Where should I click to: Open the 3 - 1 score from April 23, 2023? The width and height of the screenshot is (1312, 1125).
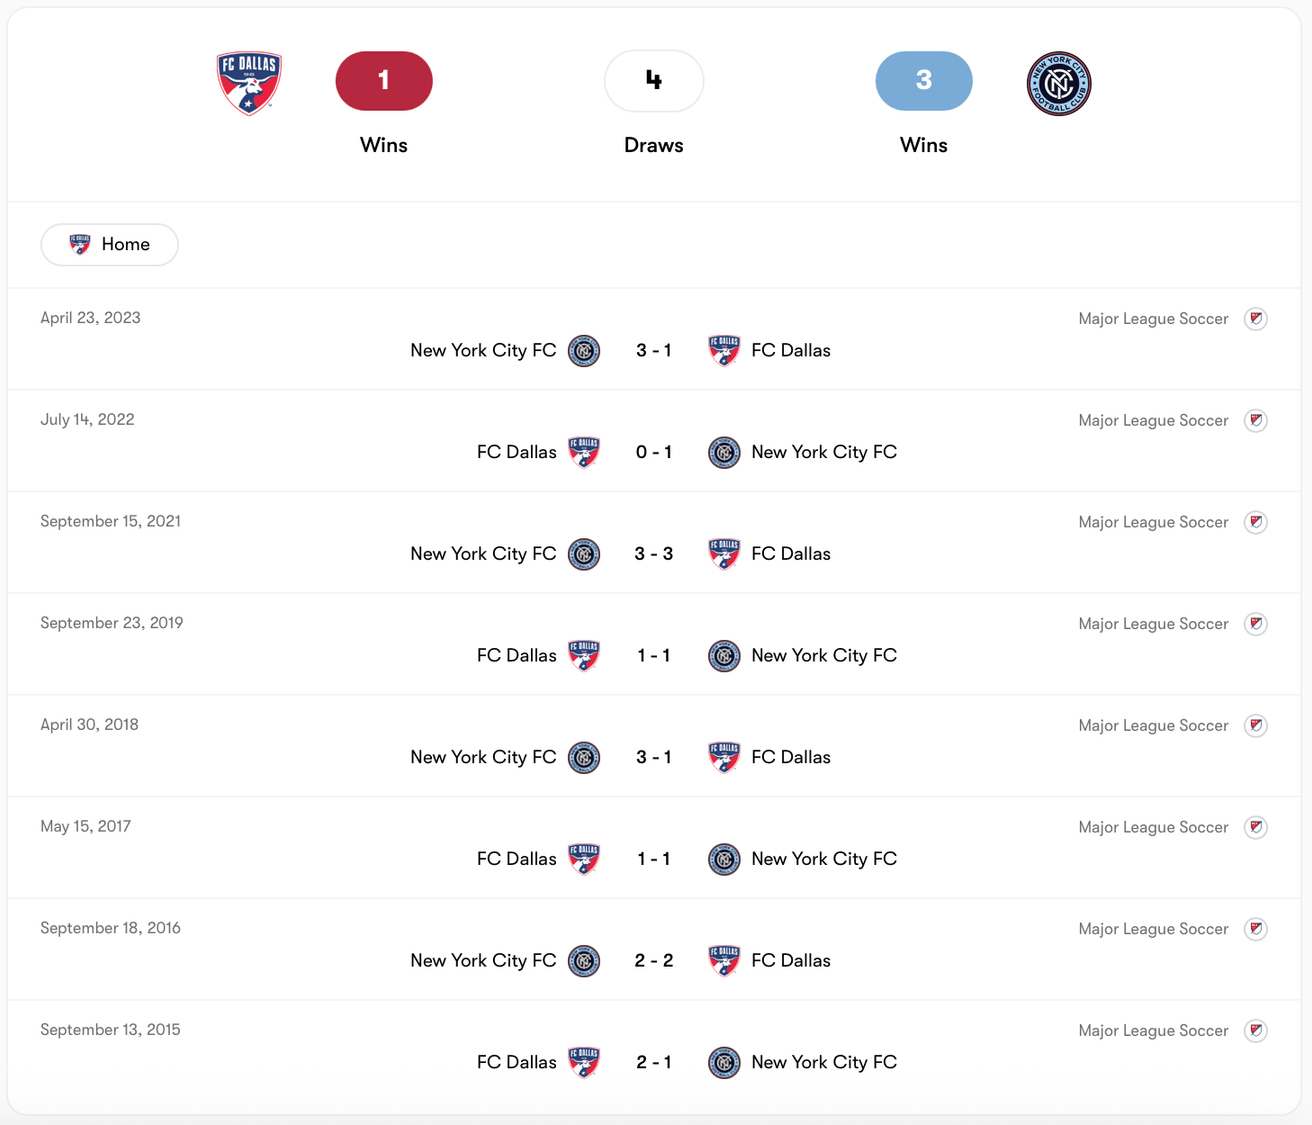(654, 351)
